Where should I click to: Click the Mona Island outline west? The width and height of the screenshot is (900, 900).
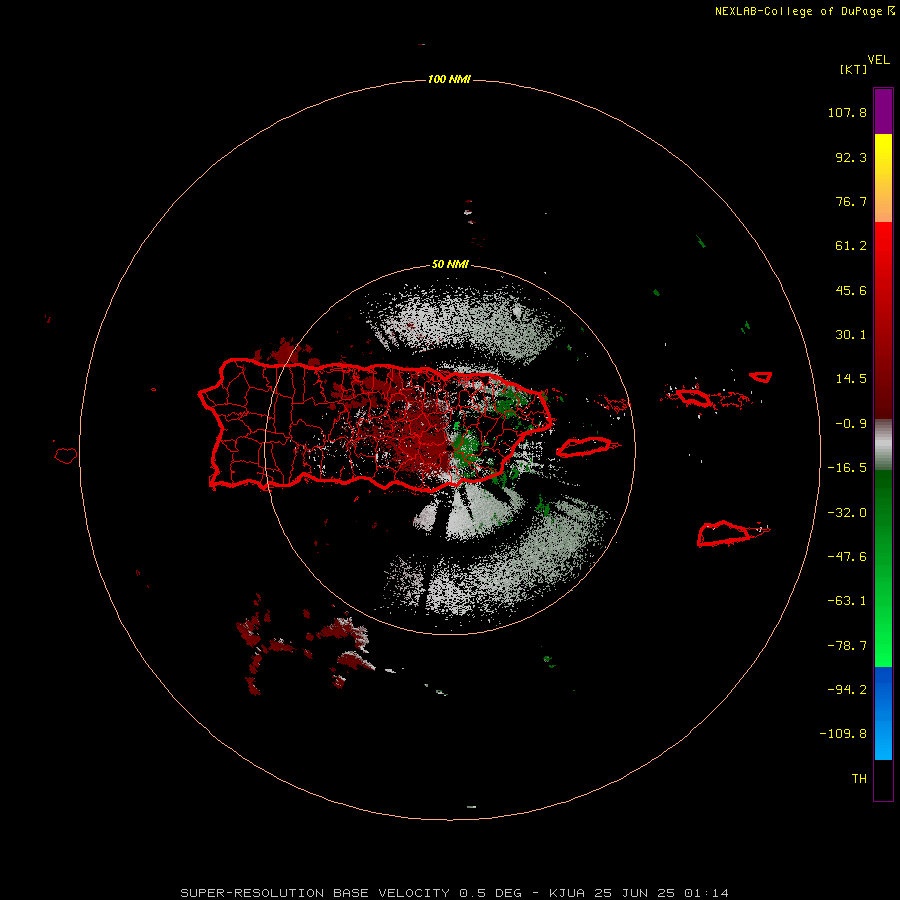(66, 456)
